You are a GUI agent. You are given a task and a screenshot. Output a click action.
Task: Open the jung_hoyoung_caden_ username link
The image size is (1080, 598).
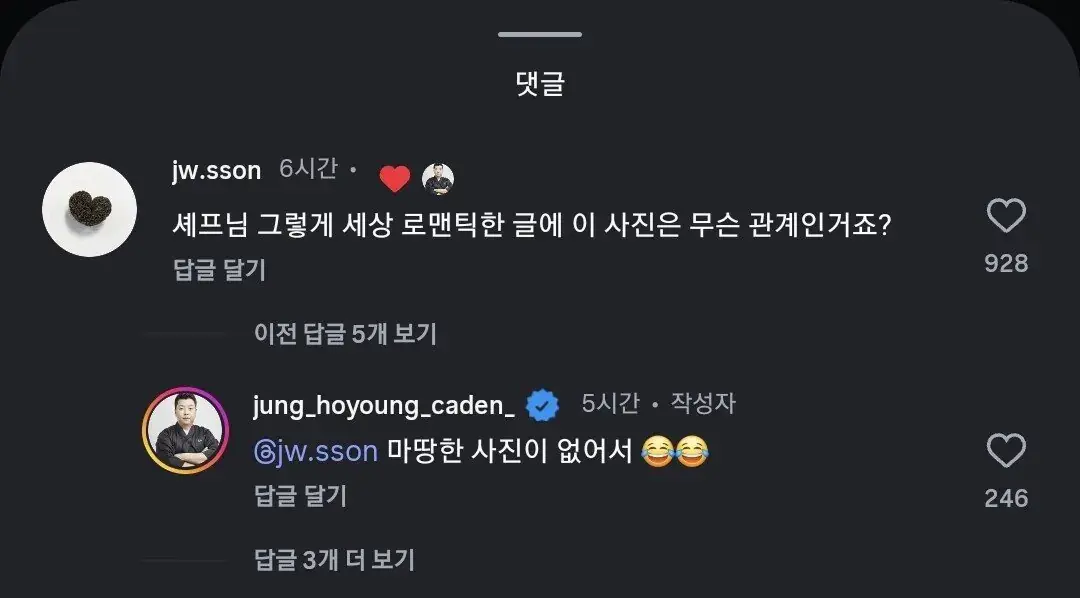click(384, 405)
